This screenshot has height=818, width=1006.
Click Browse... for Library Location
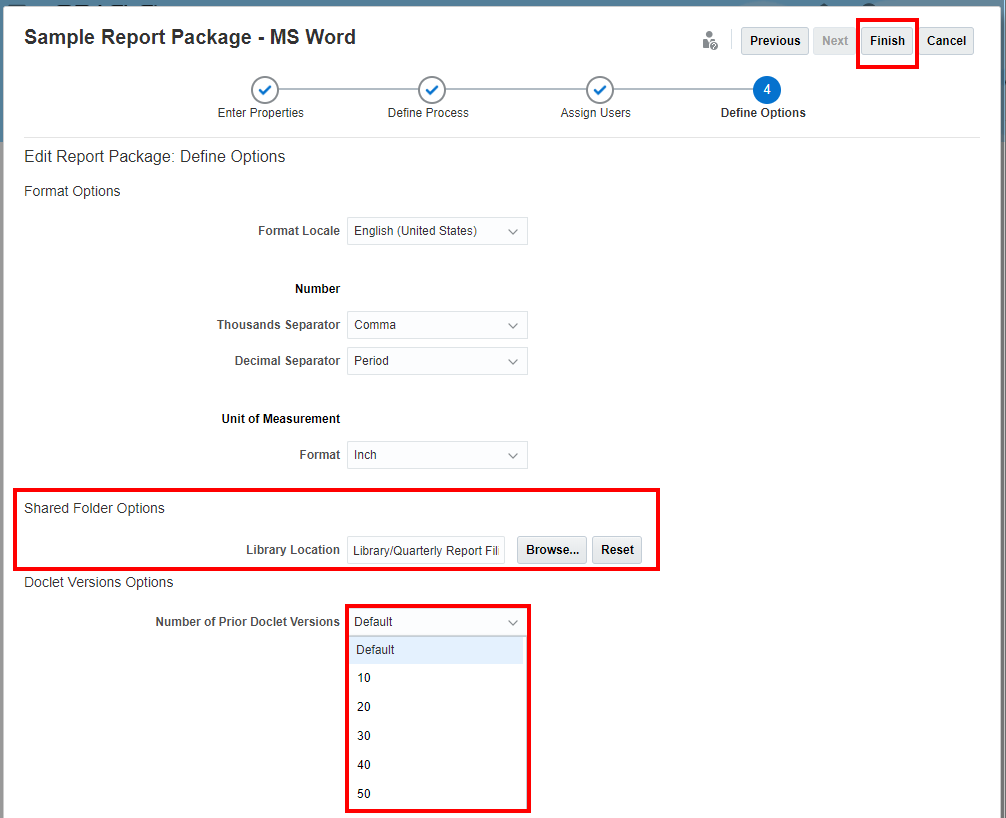tap(552, 550)
